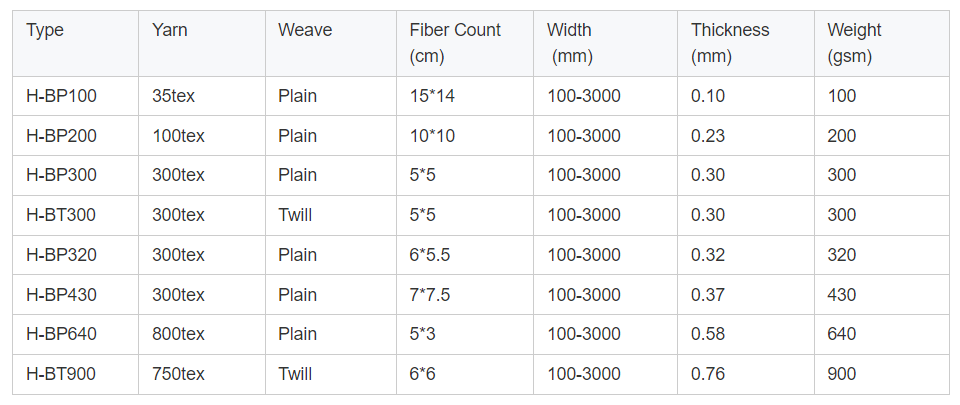Select the Weight (gsm) header cell

click(x=854, y=43)
